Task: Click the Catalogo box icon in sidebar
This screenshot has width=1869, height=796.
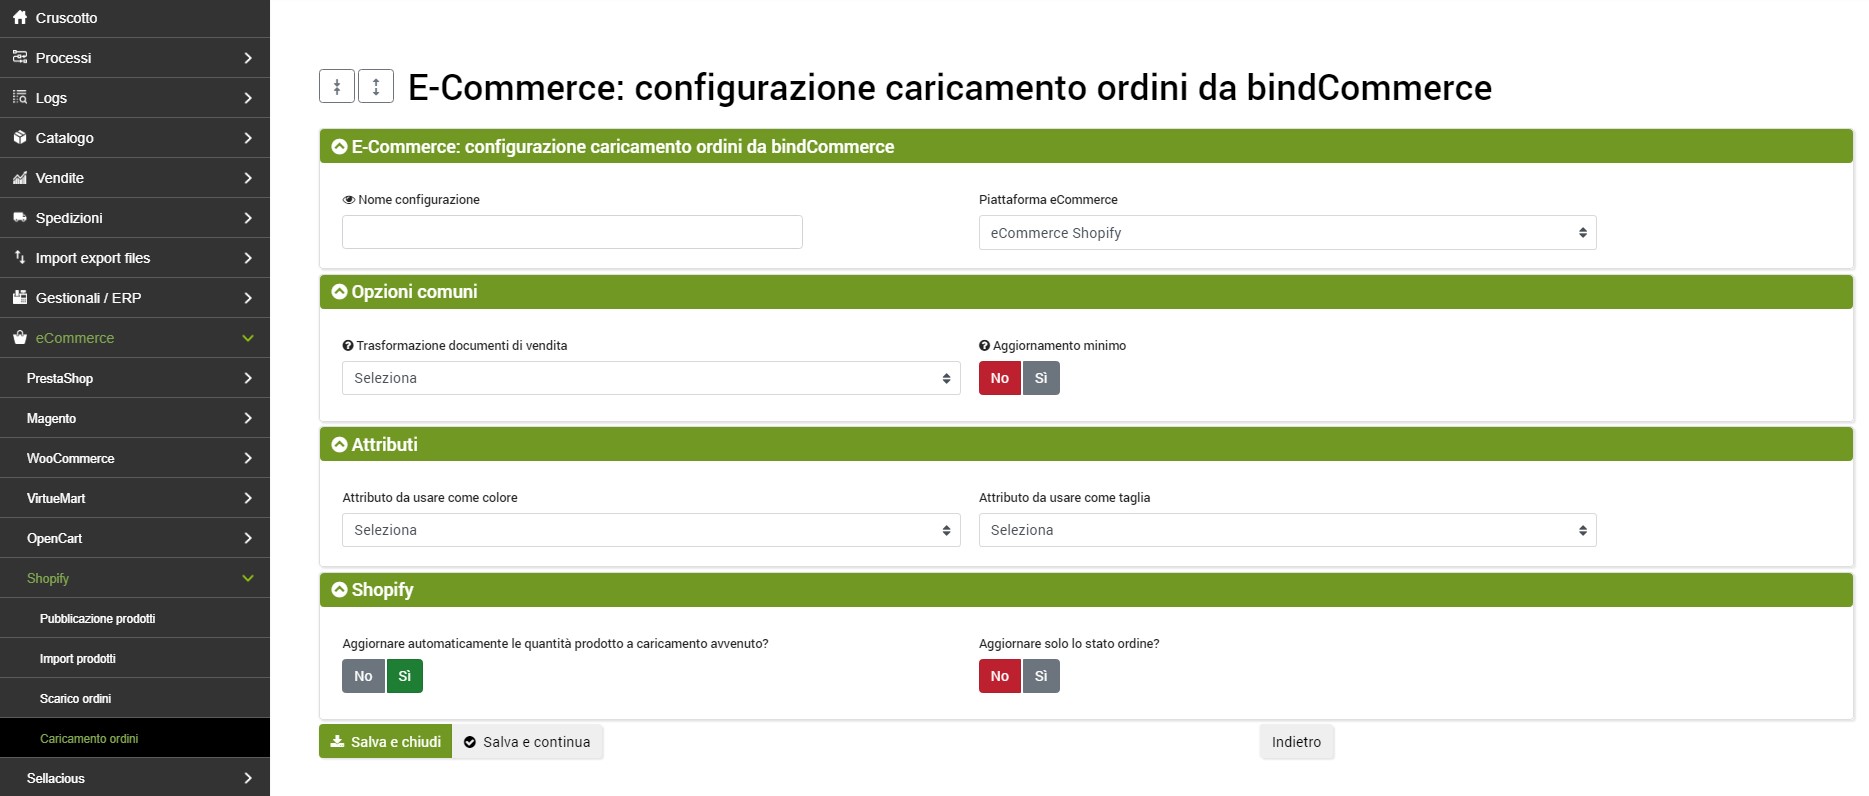Action: (x=19, y=137)
